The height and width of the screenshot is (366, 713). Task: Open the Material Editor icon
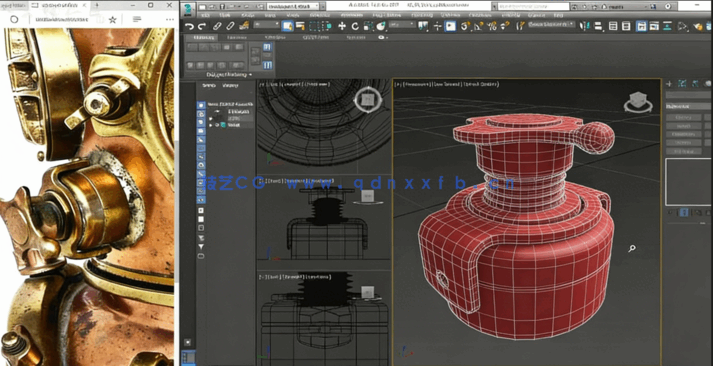682,26
